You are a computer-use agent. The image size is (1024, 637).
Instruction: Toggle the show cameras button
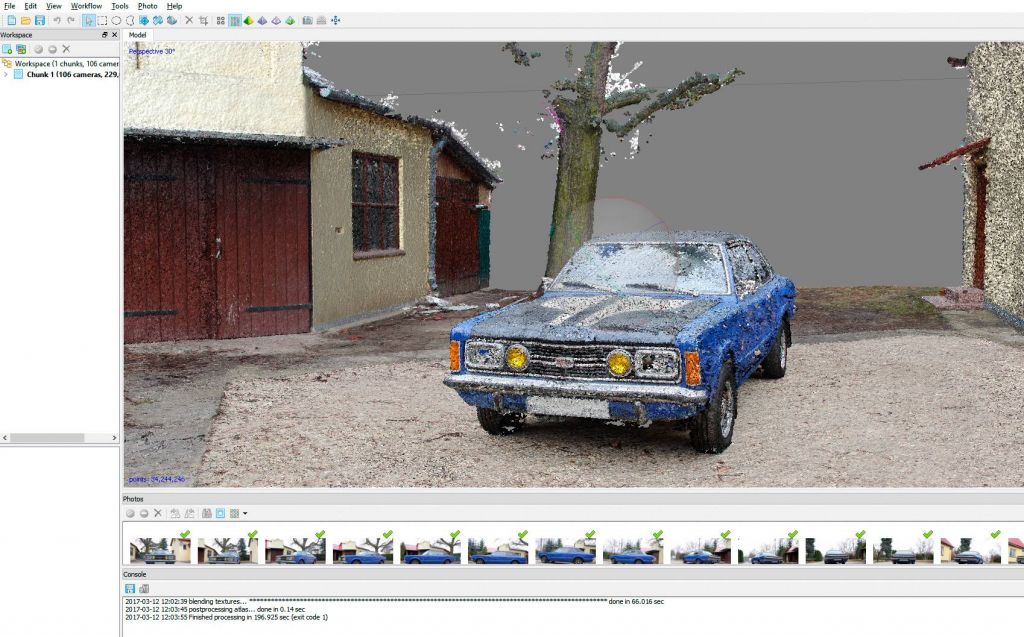pyautogui.click(x=307, y=20)
